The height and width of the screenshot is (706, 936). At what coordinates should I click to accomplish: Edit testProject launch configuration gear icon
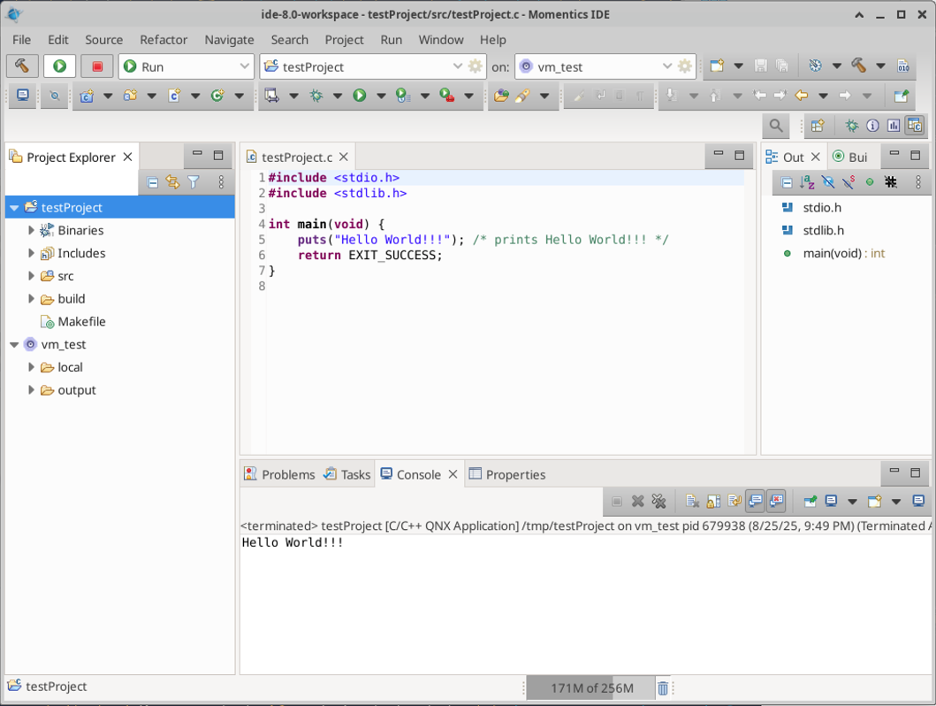click(x=476, y=66)
